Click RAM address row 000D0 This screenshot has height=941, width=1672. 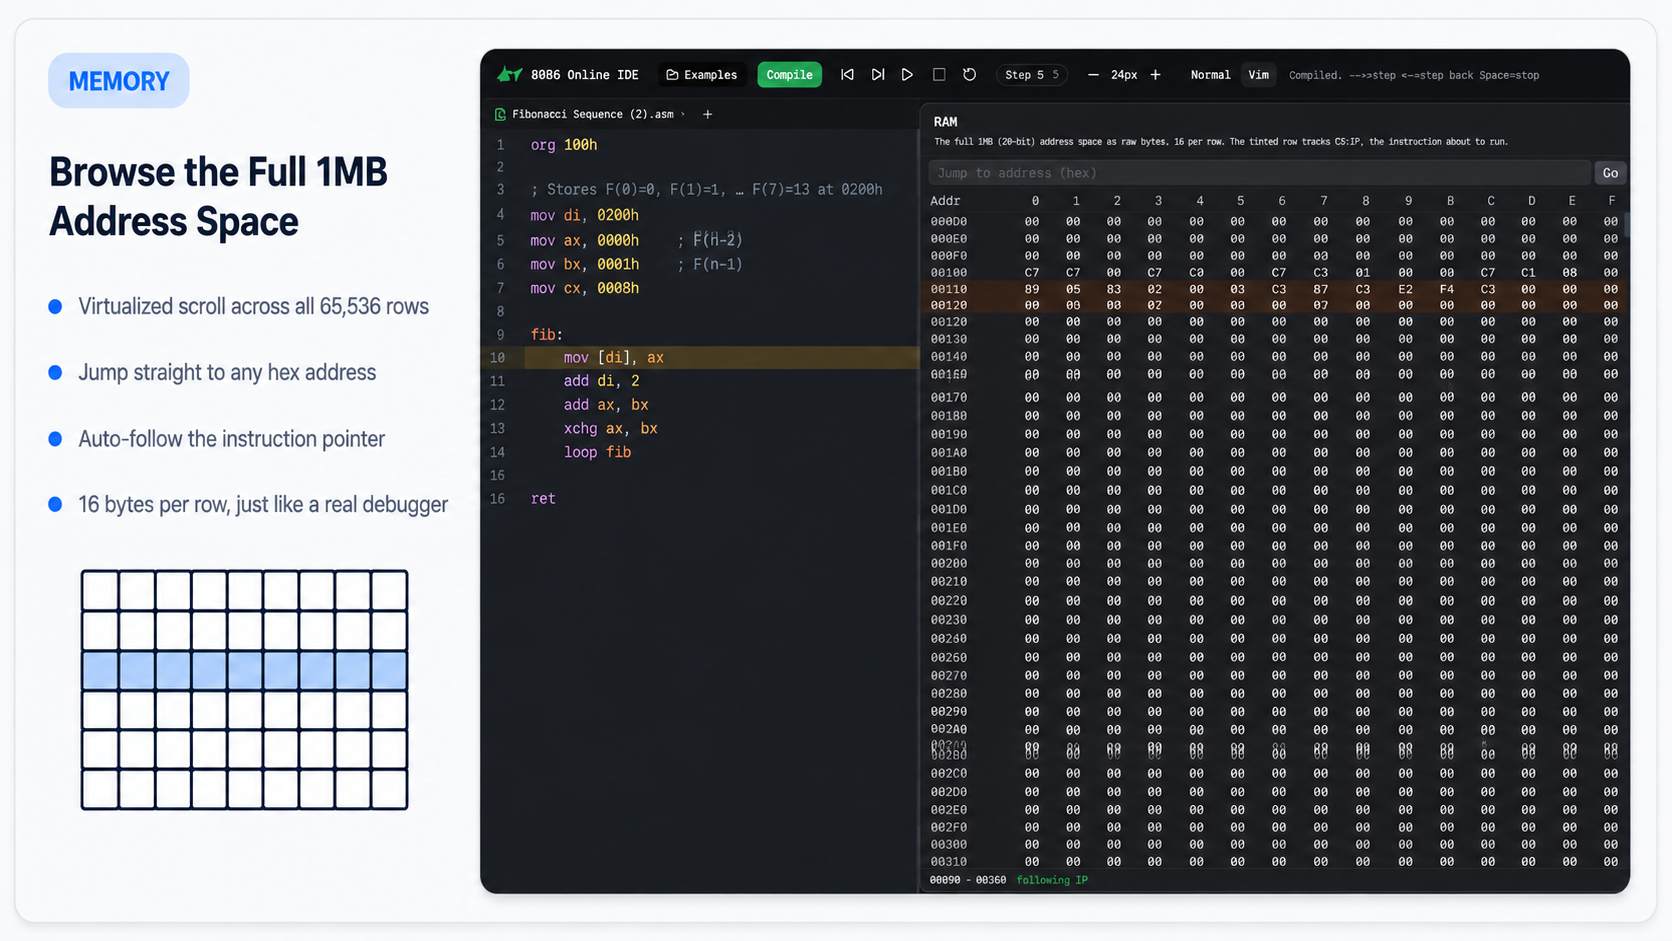click(1275, 222)
